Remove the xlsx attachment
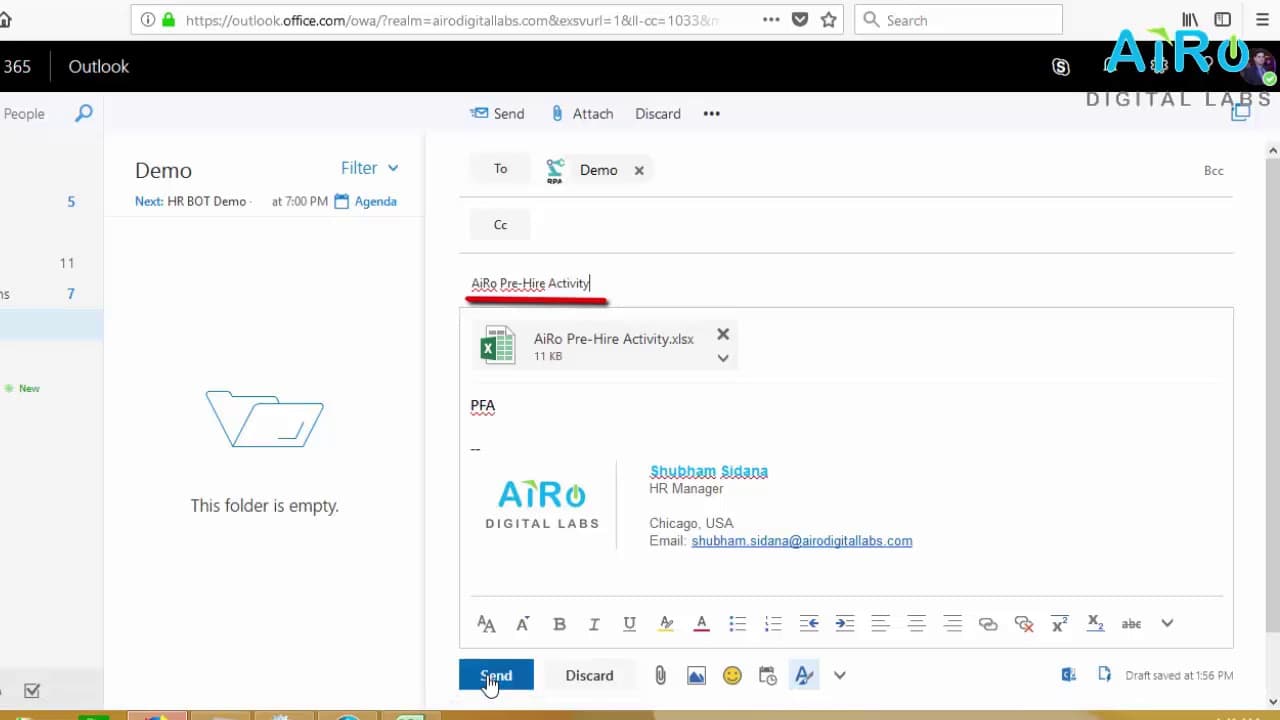Image resolution: width=1280 pixels, height=720 pixels. pos(723,334)
